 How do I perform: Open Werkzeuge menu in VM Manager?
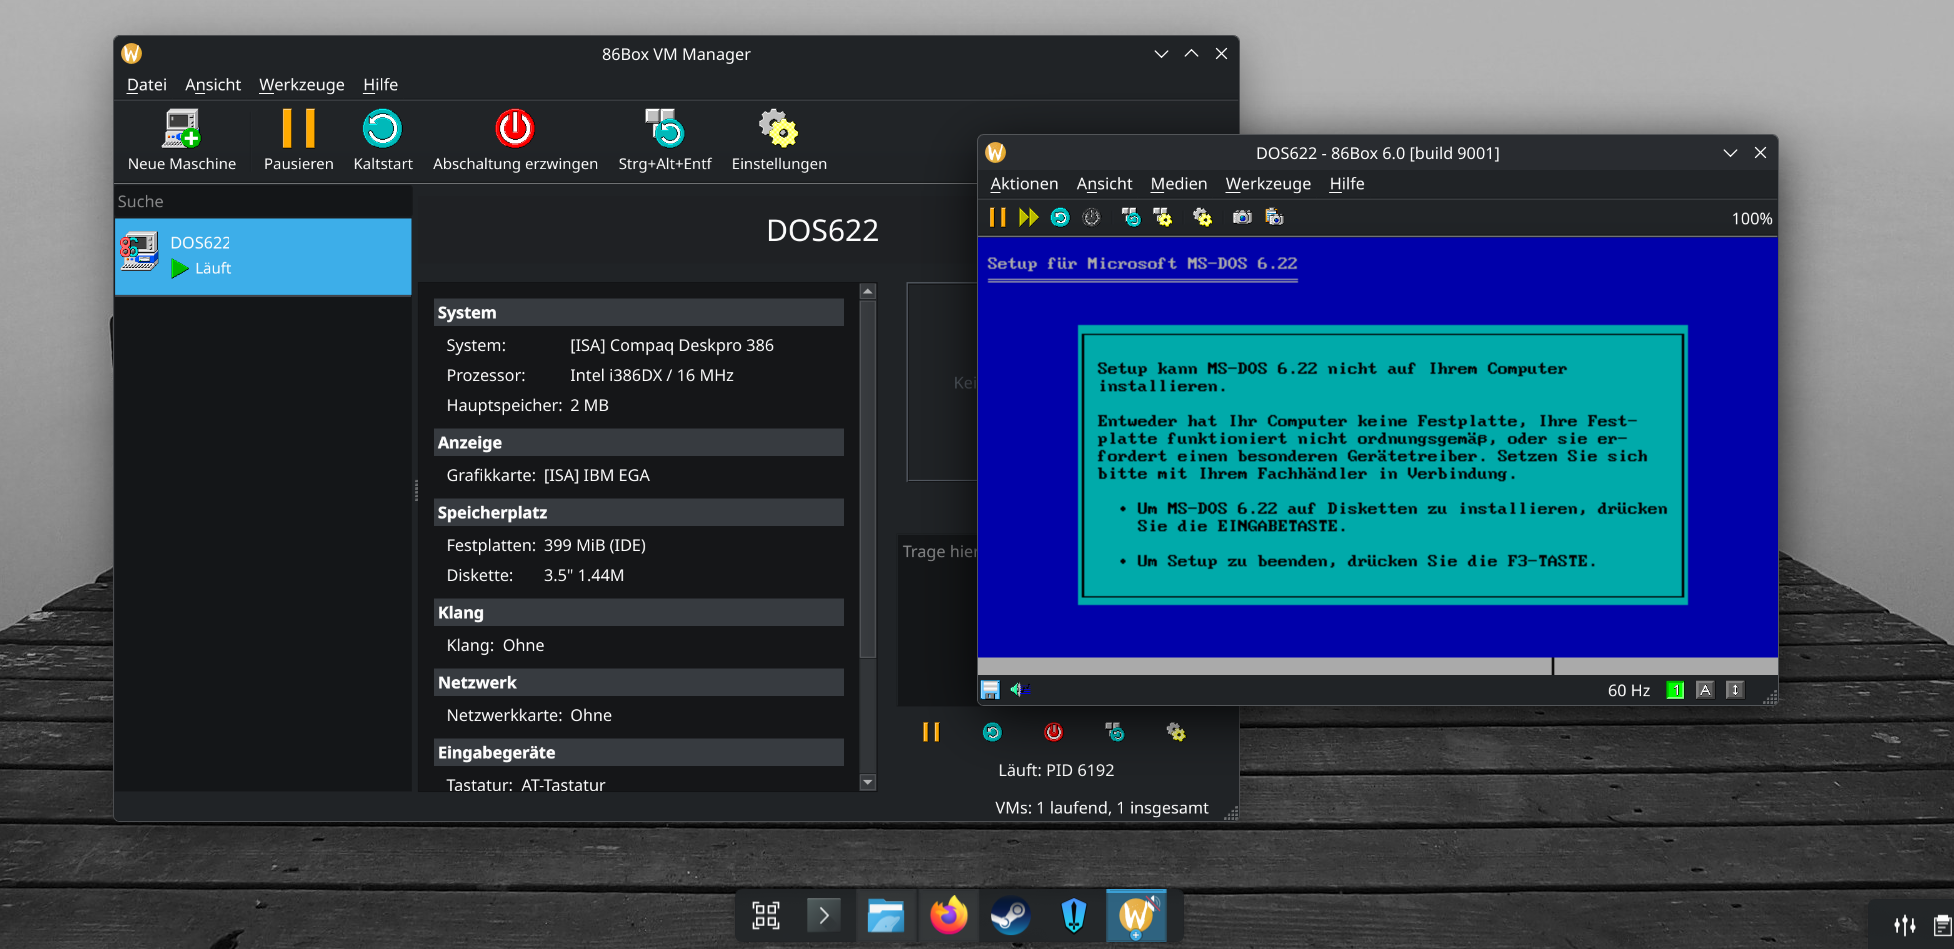(x=302, y=85)
